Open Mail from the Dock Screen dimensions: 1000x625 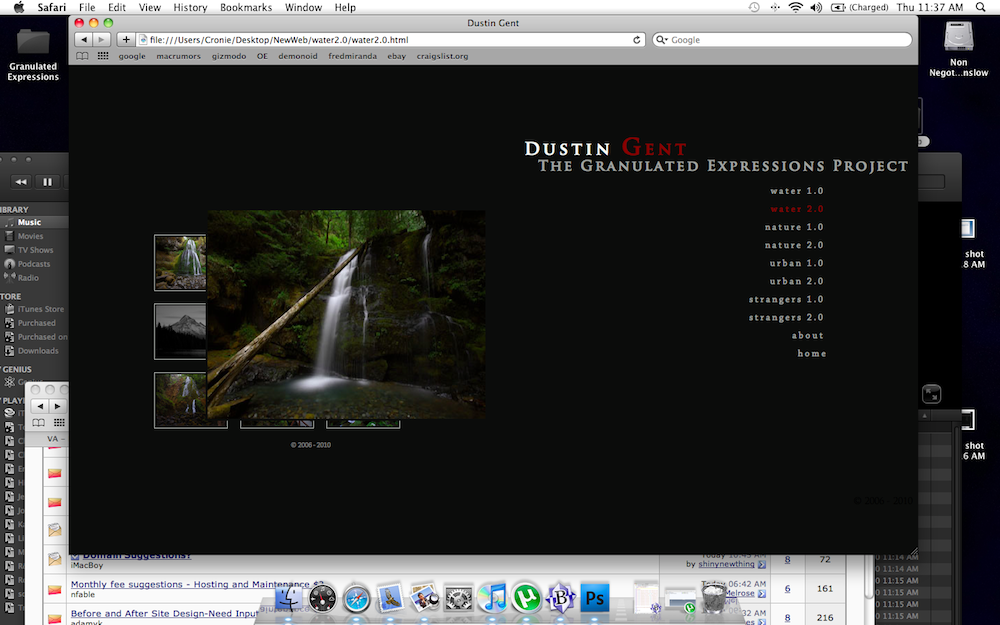[390, 598]
